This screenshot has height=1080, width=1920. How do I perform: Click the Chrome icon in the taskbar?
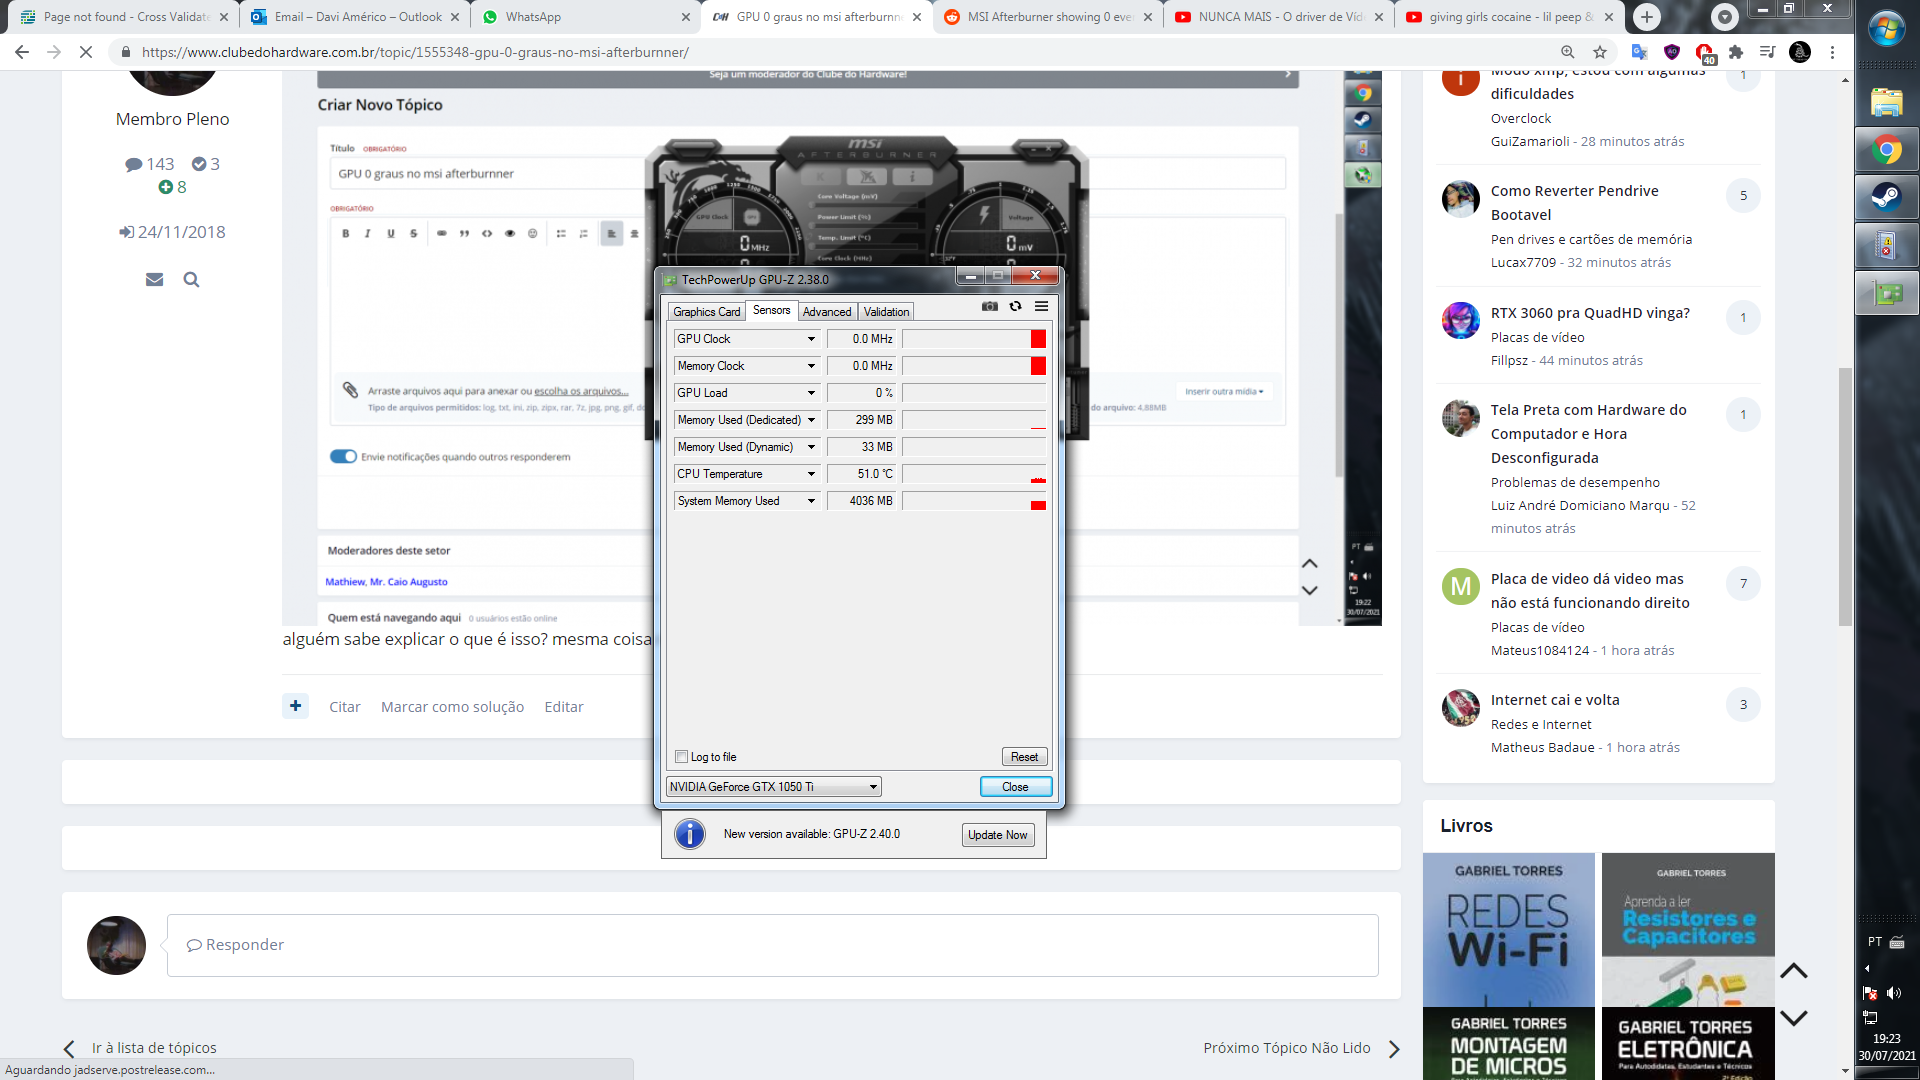[1887, 150]
